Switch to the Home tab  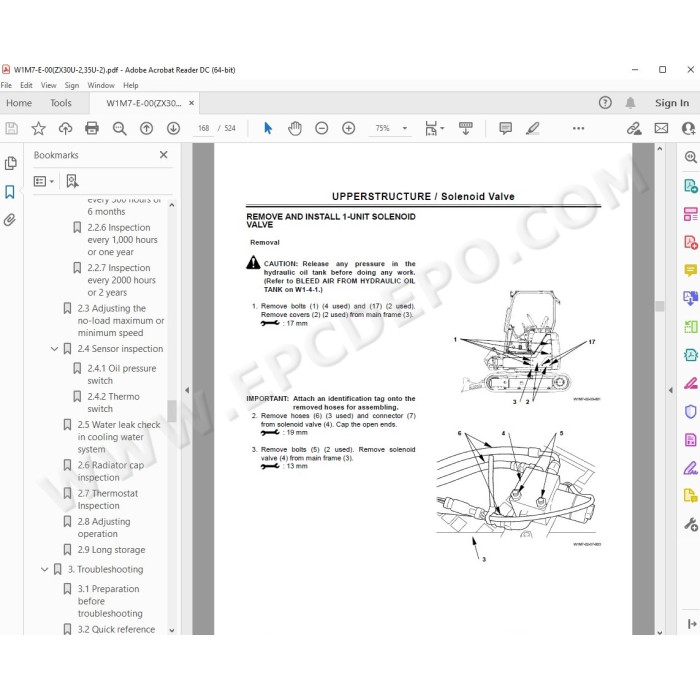(x=19, y=103)
